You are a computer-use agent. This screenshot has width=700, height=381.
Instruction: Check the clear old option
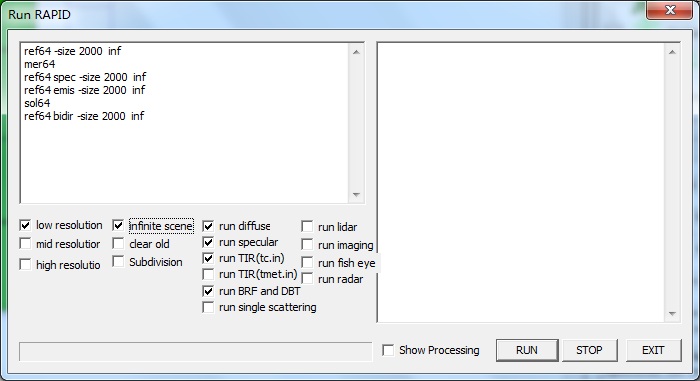(x=118, y=244)
